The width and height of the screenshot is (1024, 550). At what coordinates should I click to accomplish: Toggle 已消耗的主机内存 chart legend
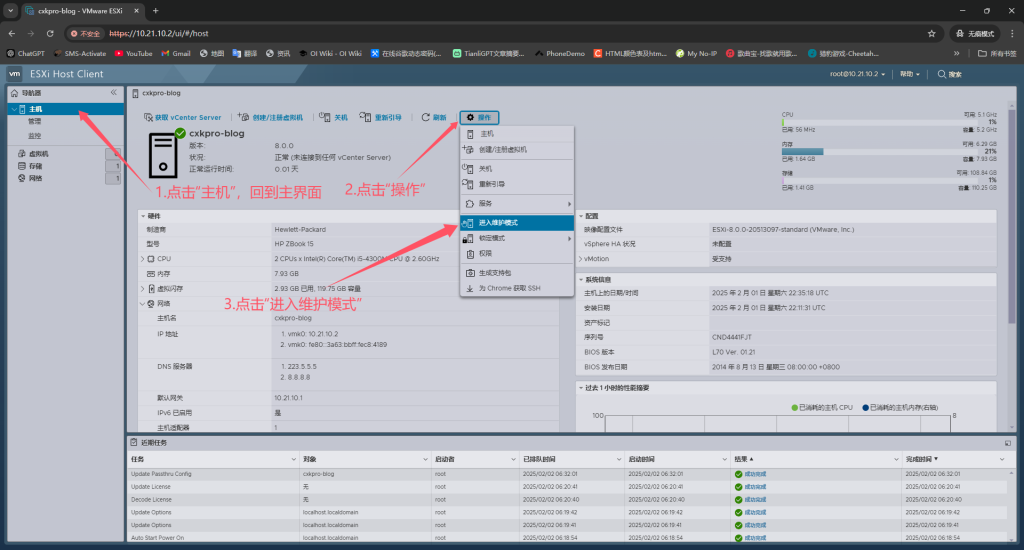[x=900, y=408]
